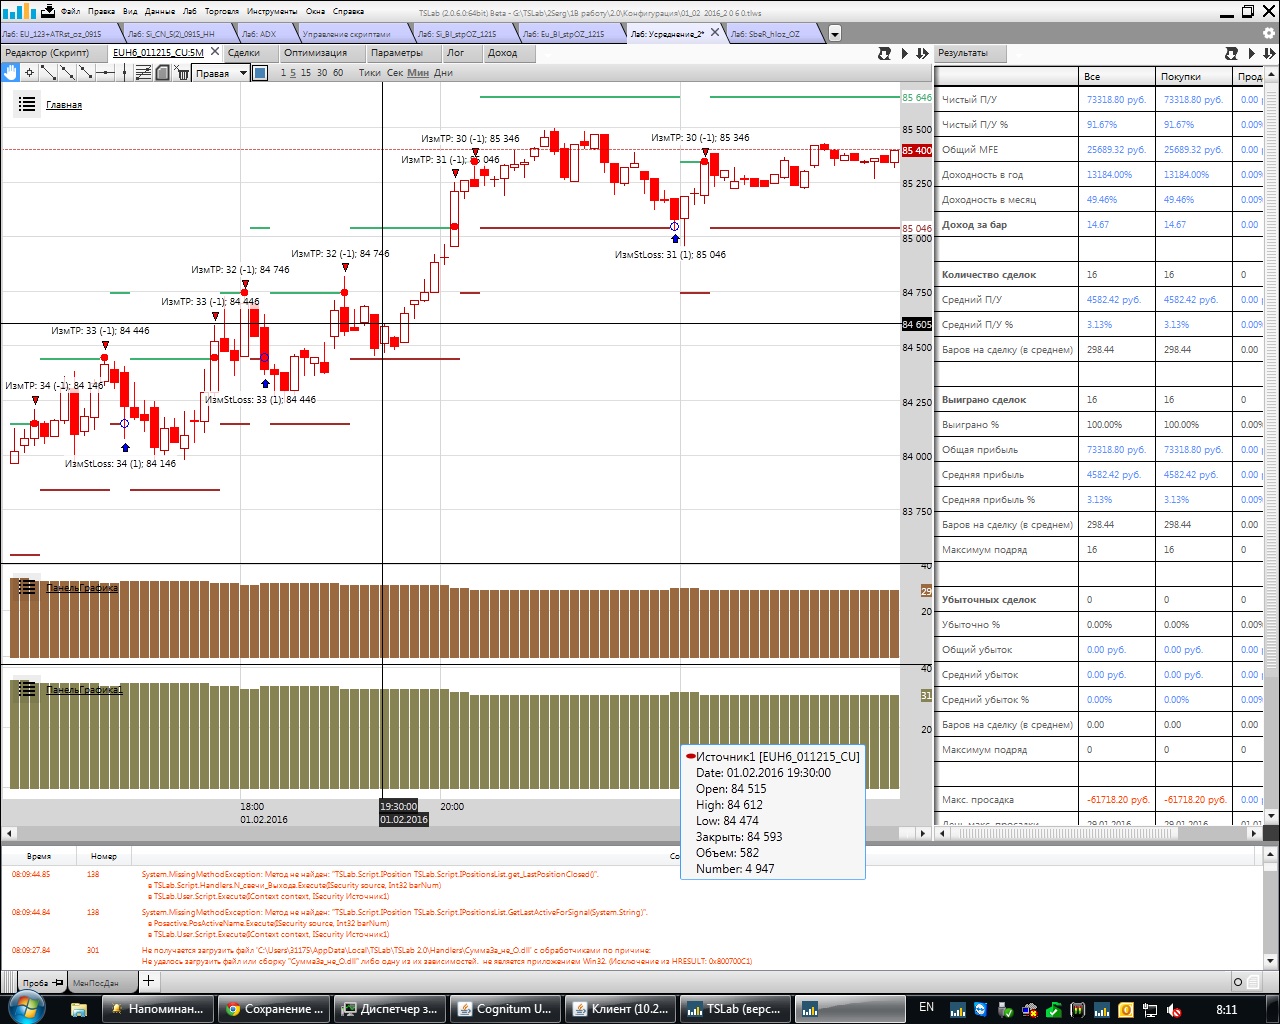Activate the crosshair cursor tool
The image size is (1280, 1024).
pos(30,73)
